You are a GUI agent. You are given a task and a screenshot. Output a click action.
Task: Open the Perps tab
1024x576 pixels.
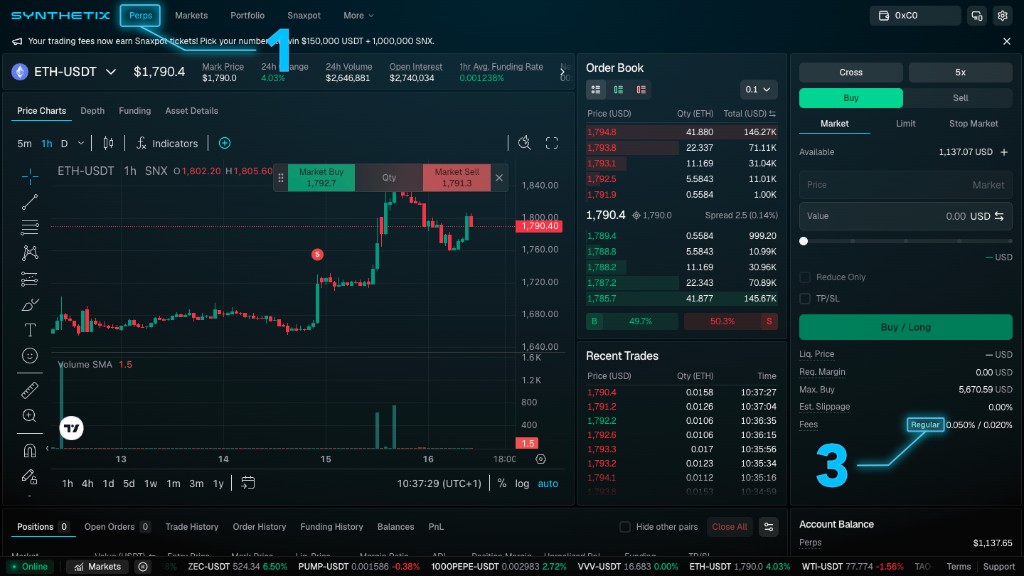coord(140,16)
